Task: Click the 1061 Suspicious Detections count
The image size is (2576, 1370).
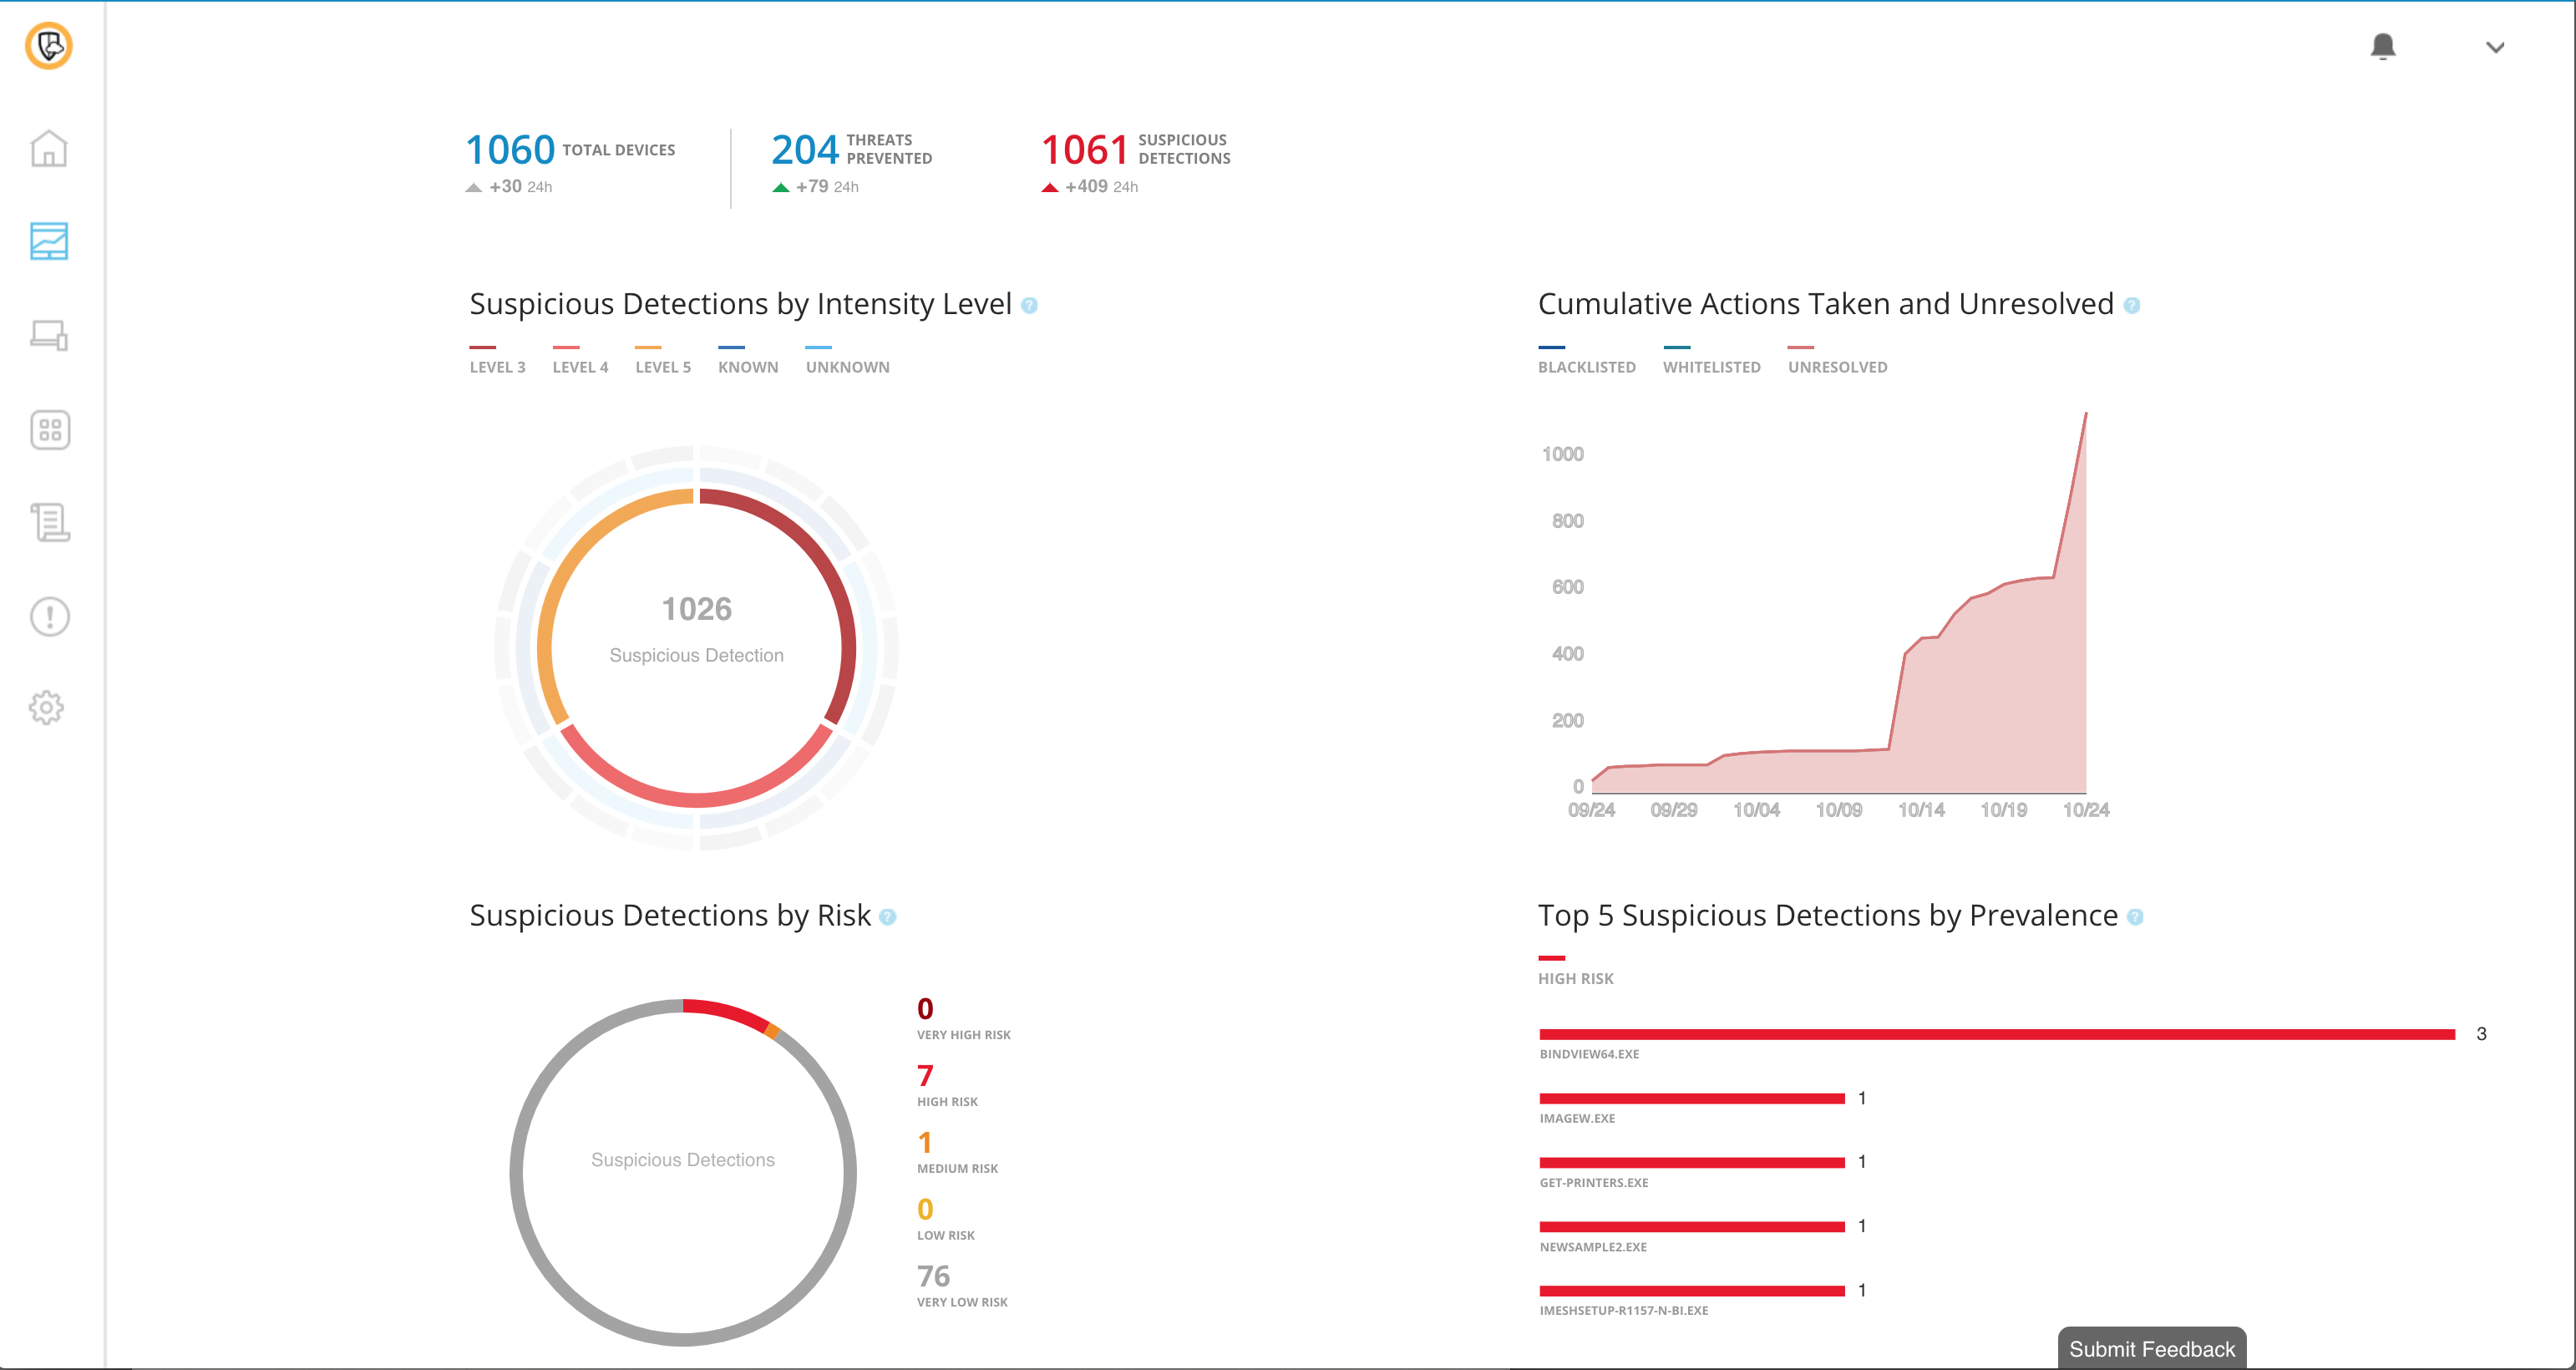Action: click(x=1084, y=150)
